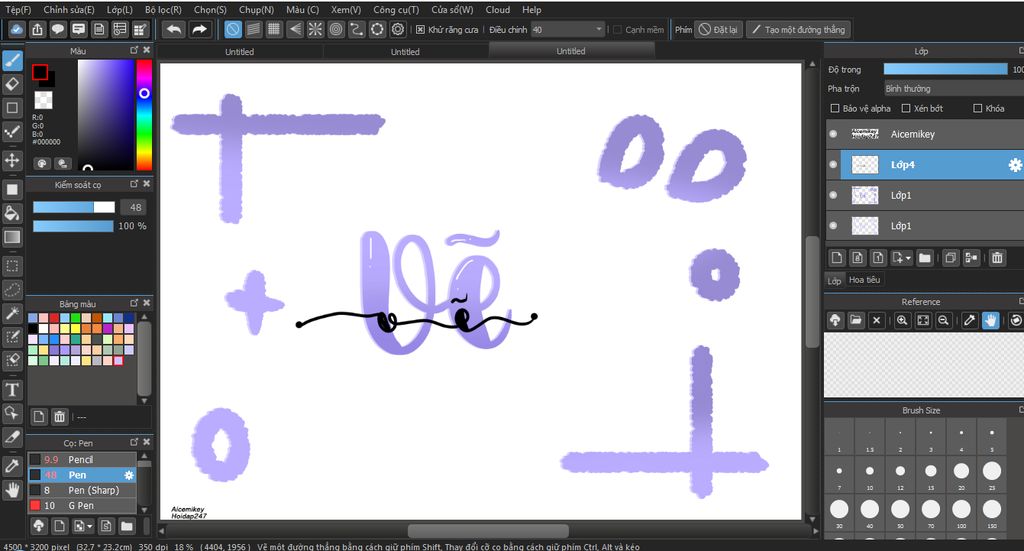This screenshot has width=1024, height=551.
Task: Switch to the Hoa tiêu tab
Action: [x=865, y=279]
